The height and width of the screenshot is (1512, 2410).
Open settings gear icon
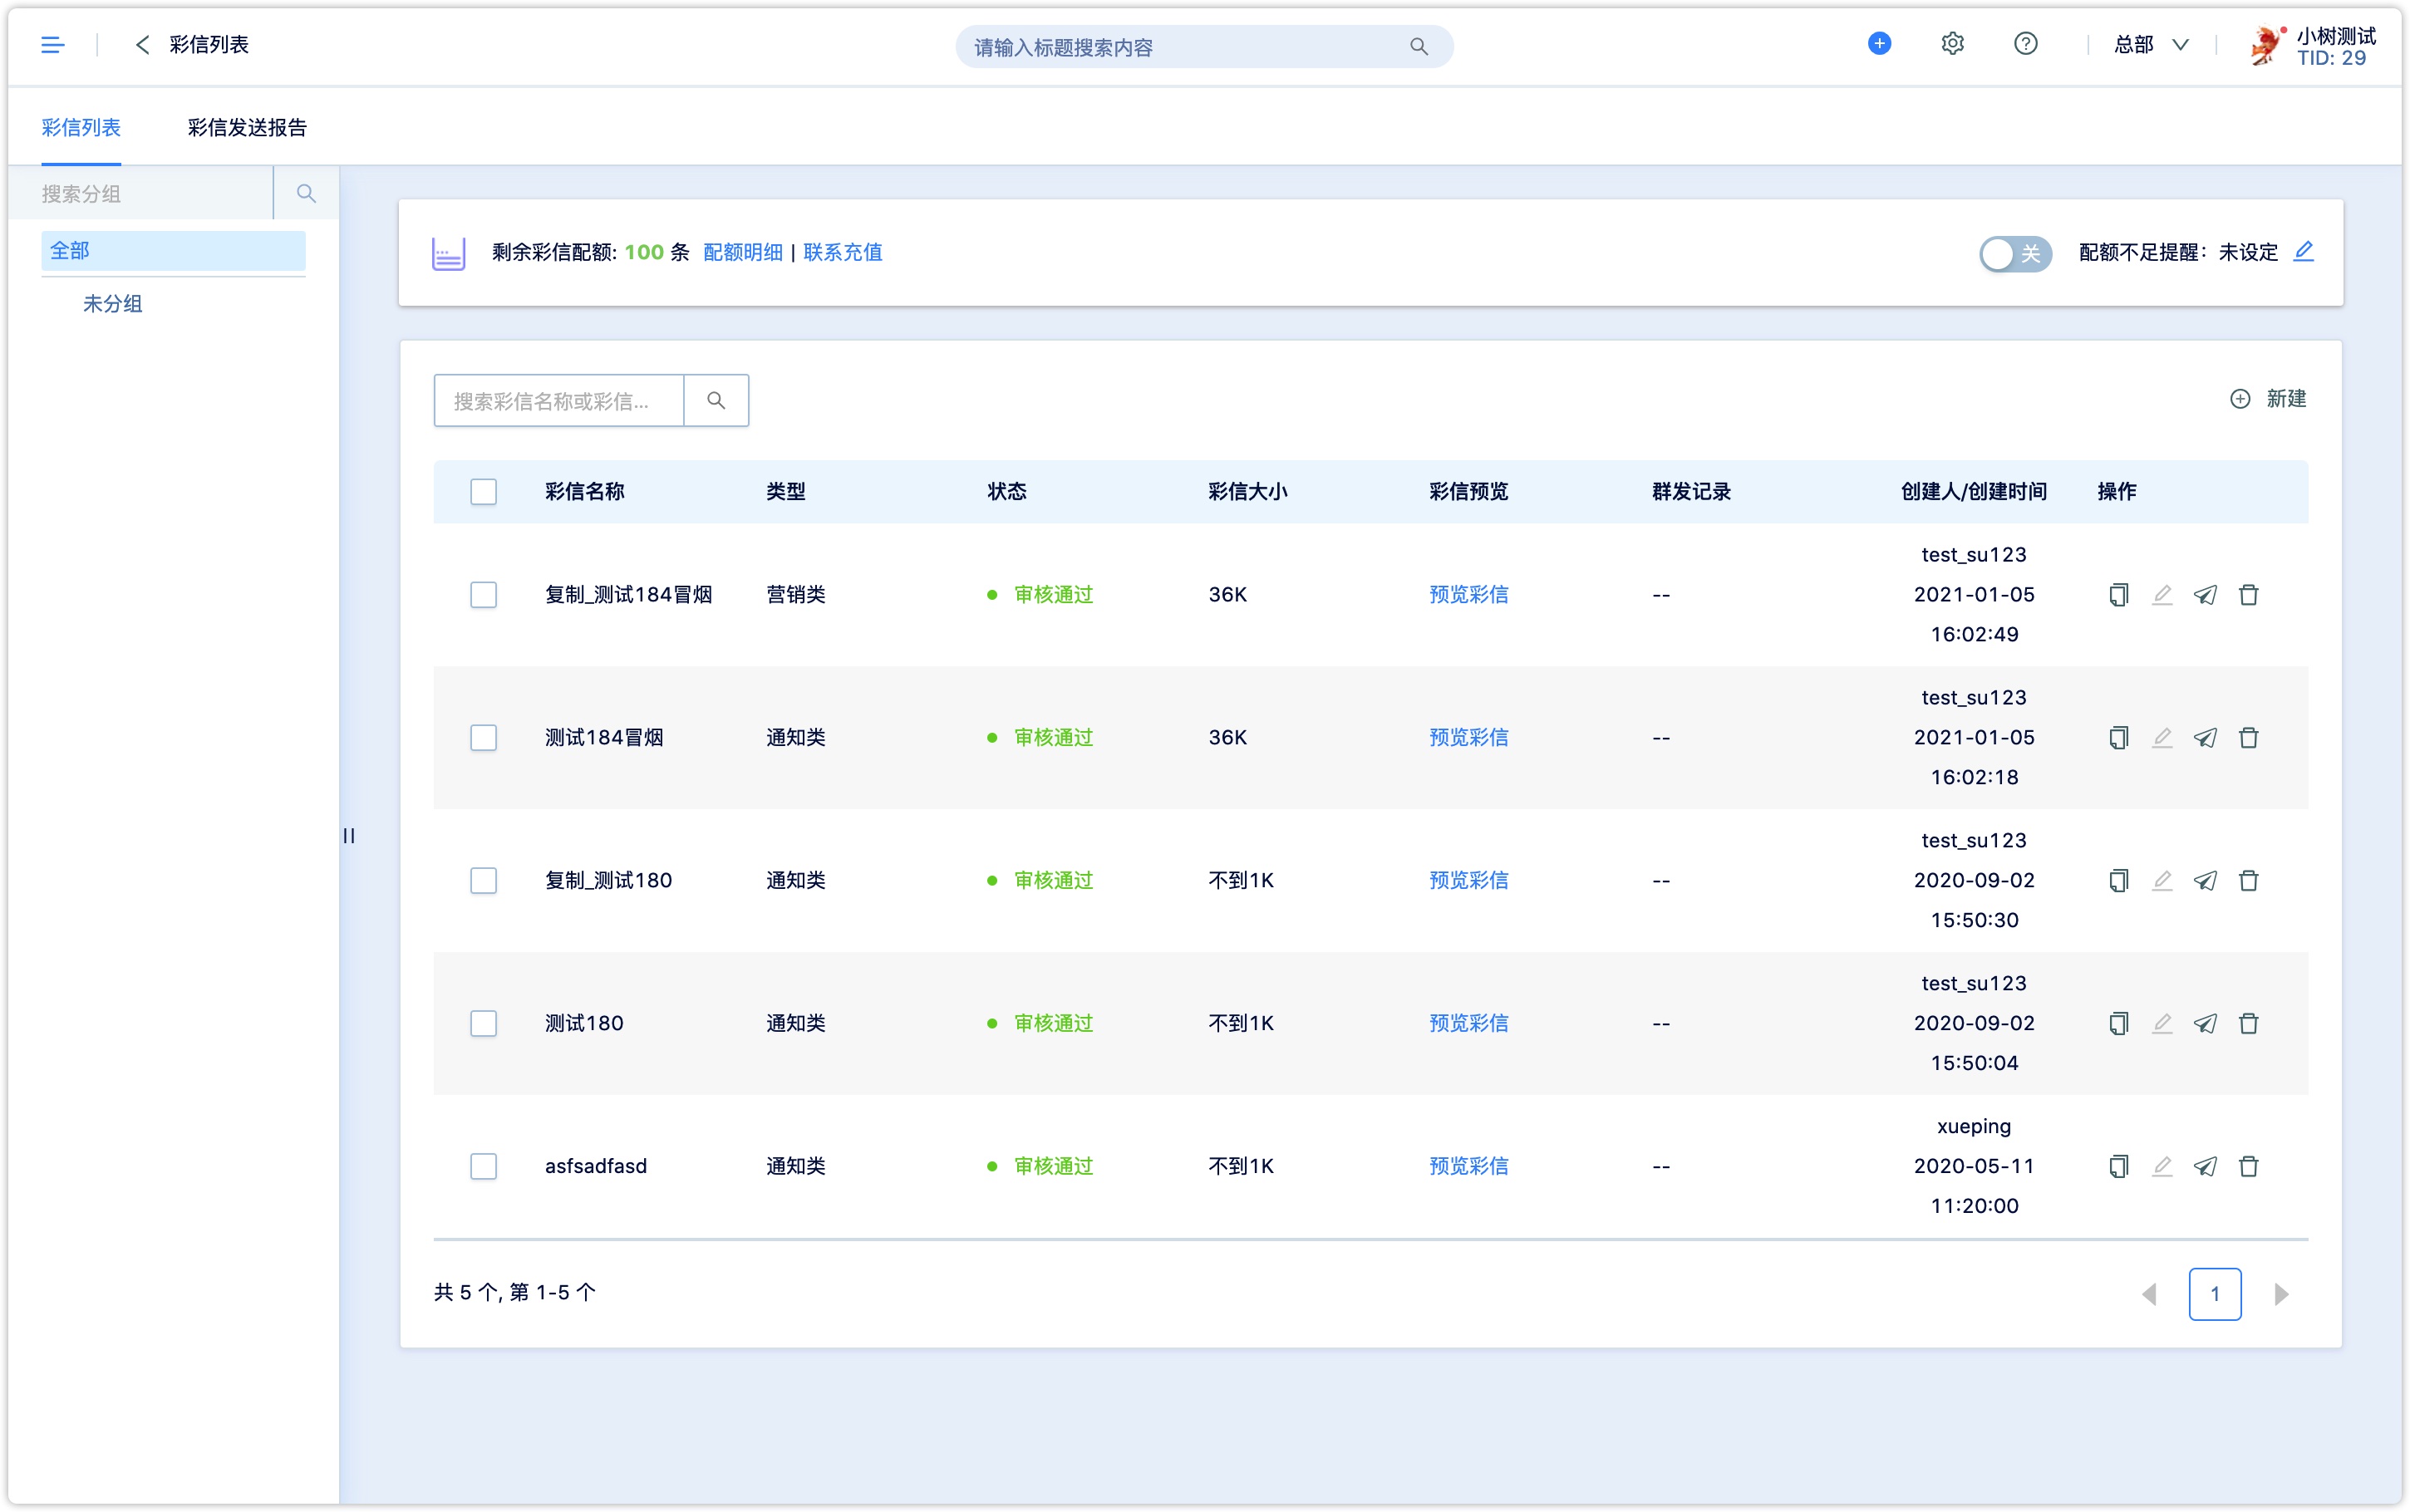pyautogui.click(x=1952, y=44)
